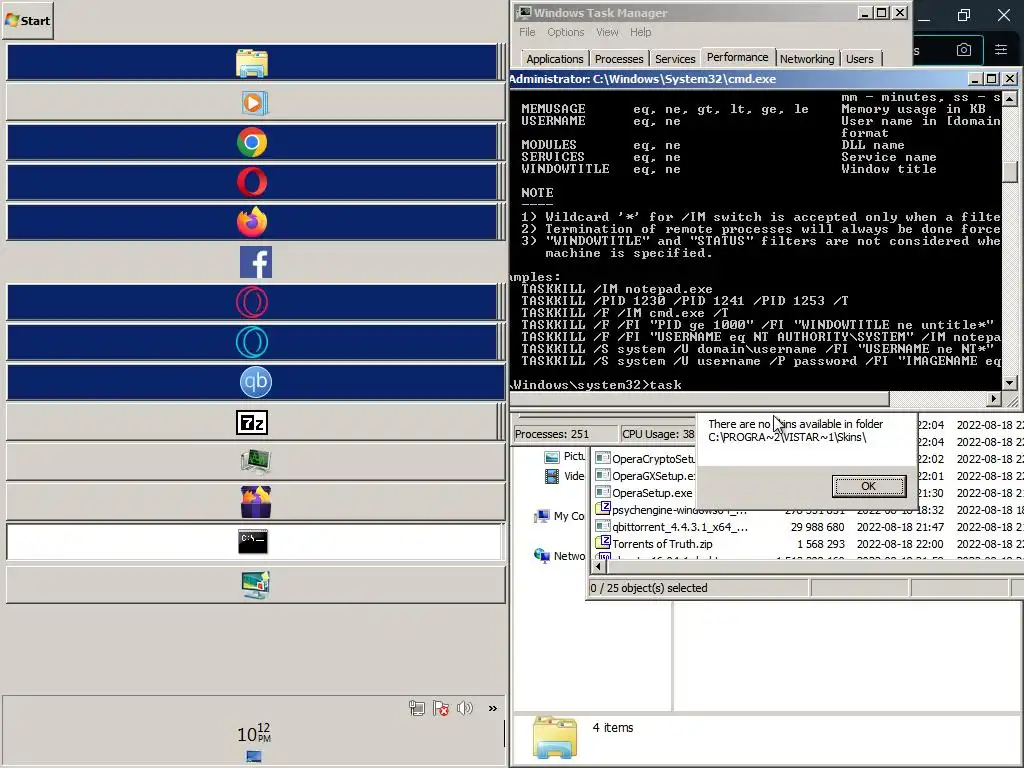The height and width of the screenshot is (768, 1024).
Task: Switch to Applications tab in Task Manager
Action: coord(554,59)
